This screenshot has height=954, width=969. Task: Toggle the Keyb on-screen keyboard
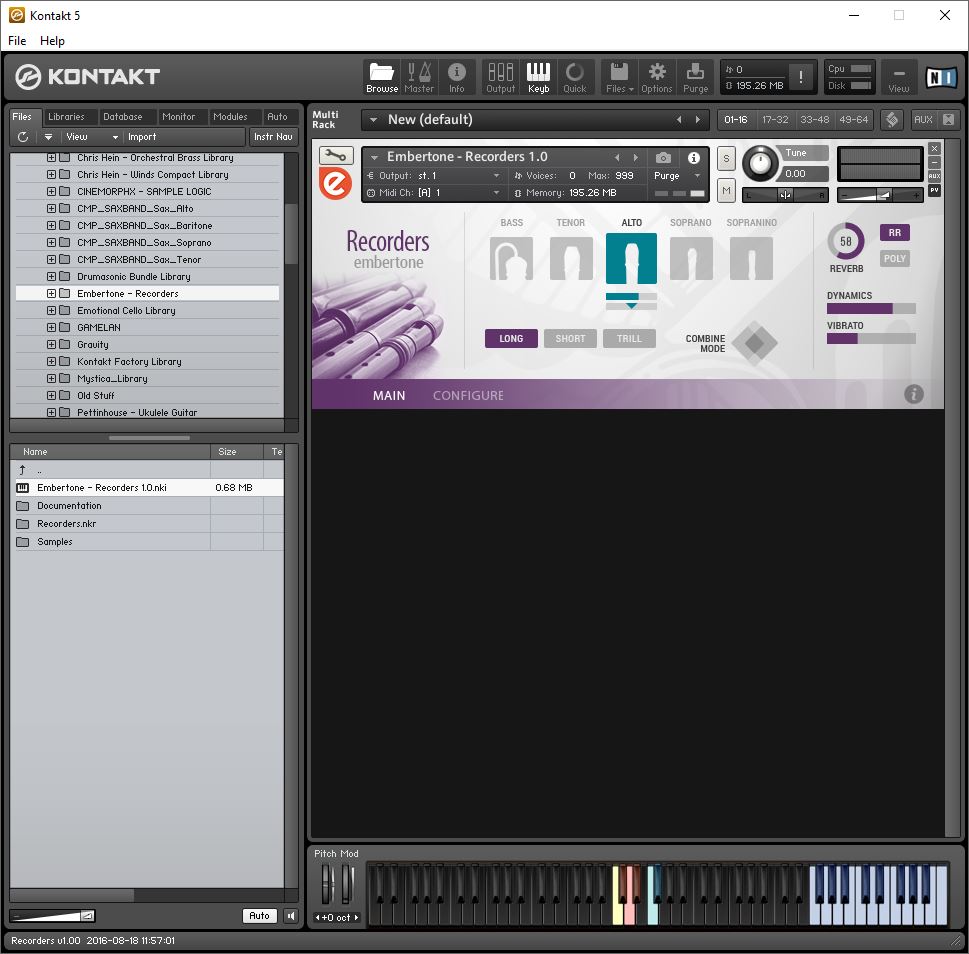[x=538, y=77]
